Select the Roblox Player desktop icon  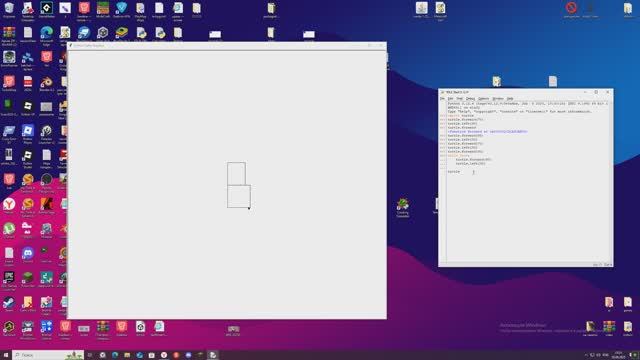click(x=28, y=133)
